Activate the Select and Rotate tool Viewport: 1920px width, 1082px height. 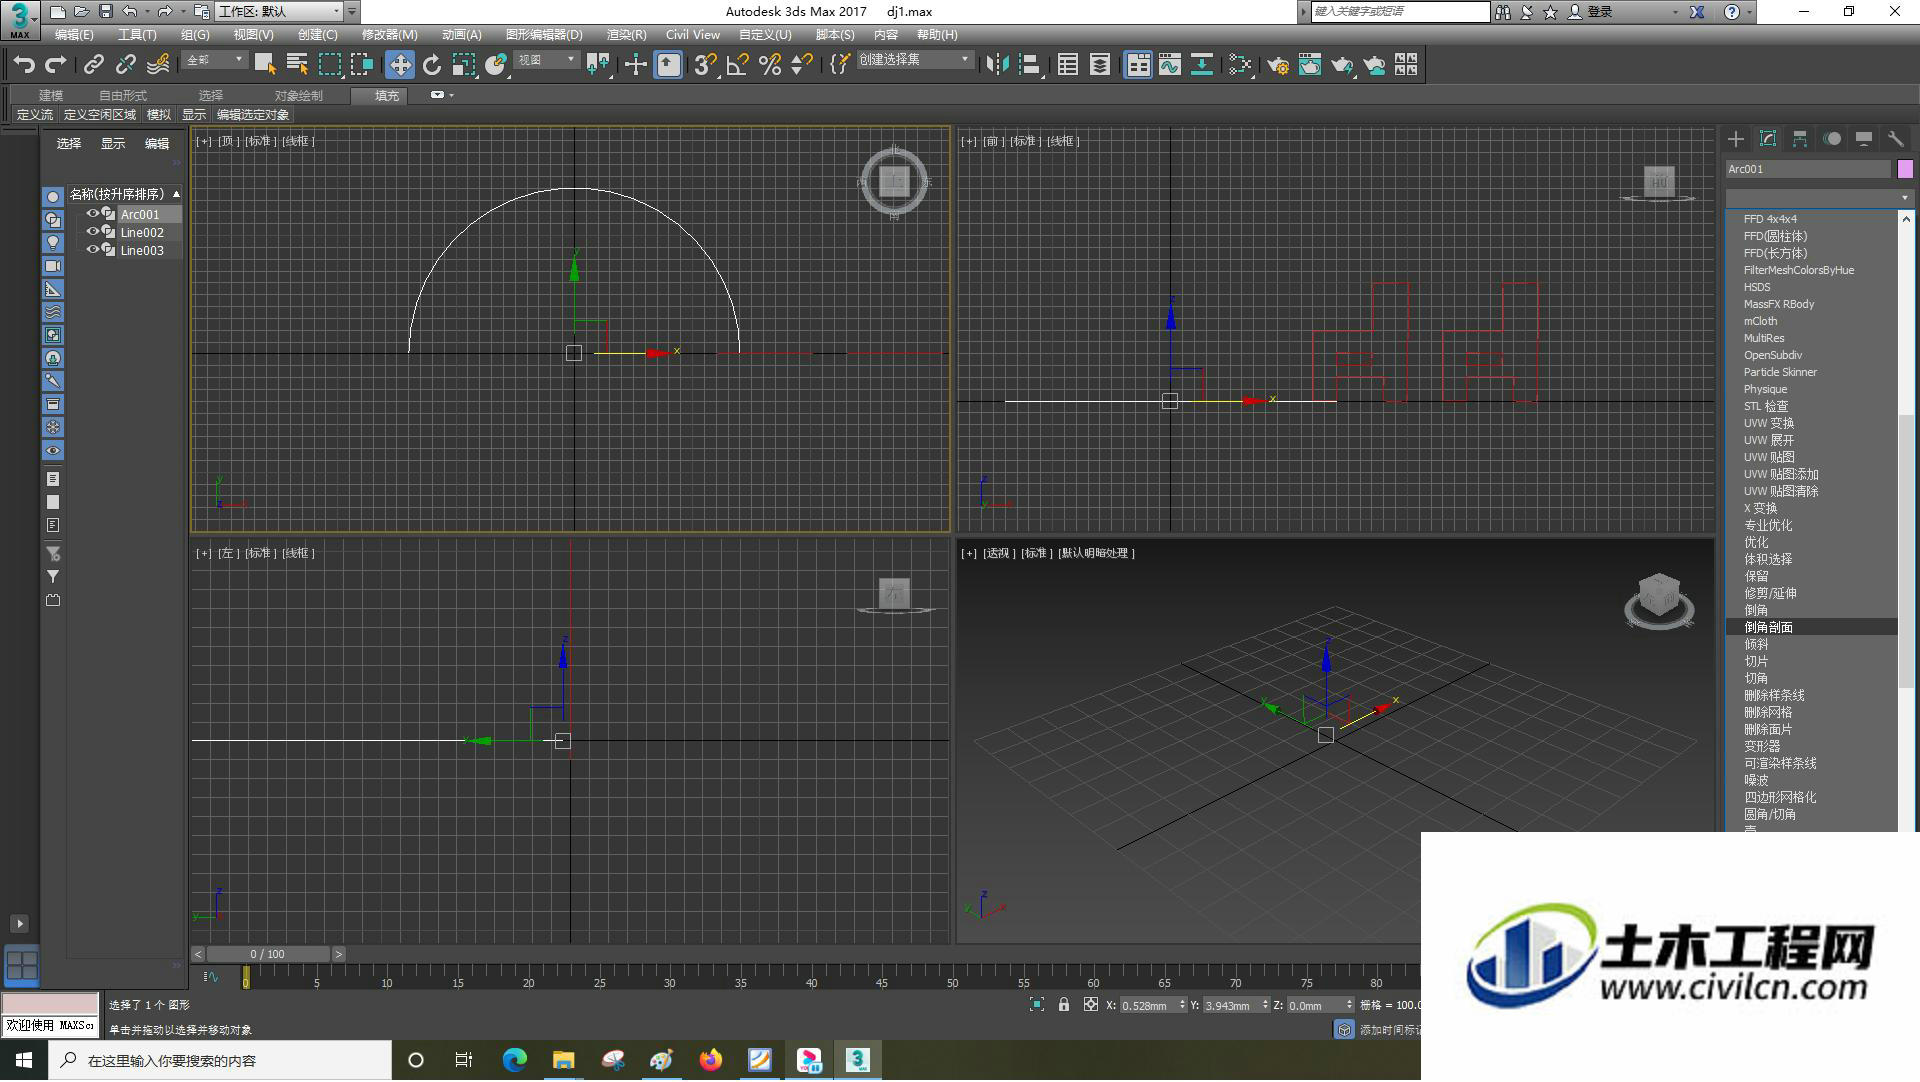432,65
